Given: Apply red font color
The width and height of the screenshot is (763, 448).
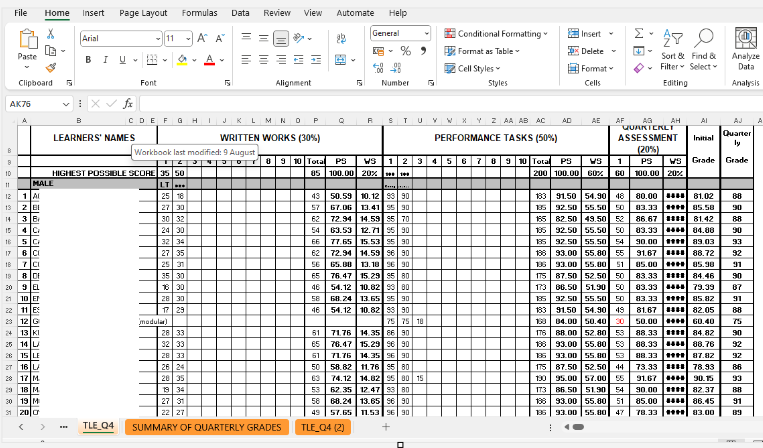Looking at the screenshot, I should (x=209, y=60).
